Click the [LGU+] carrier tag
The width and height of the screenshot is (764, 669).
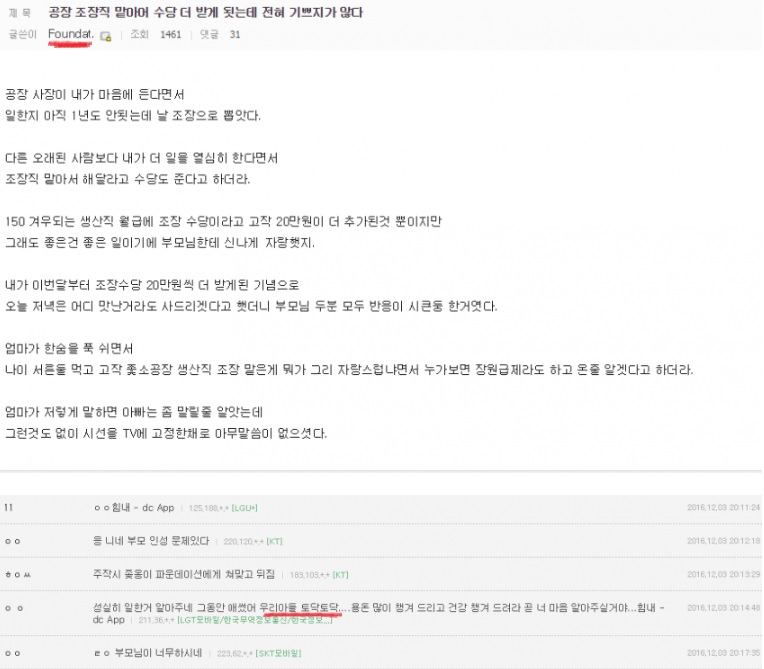pyautogui.click(x=245, y=508)
